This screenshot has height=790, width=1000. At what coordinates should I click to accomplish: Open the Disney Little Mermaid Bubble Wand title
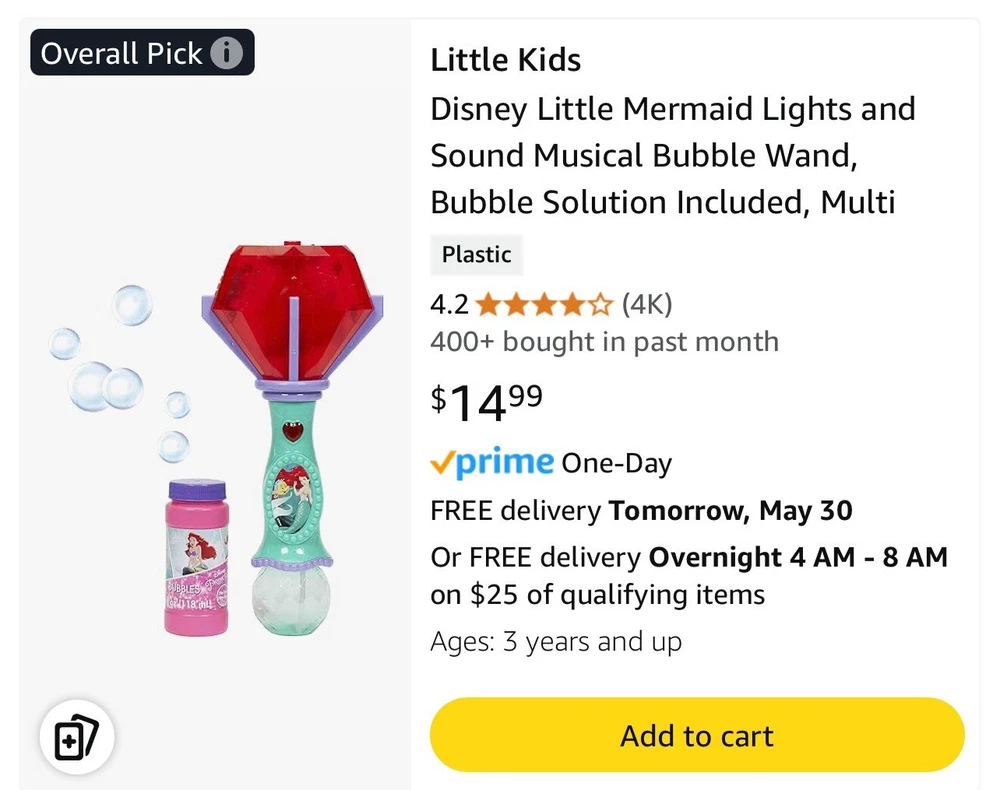point(672,155)
